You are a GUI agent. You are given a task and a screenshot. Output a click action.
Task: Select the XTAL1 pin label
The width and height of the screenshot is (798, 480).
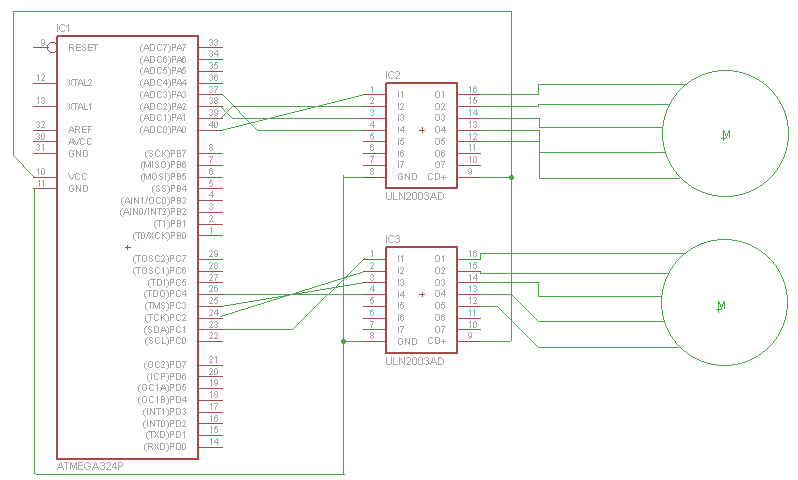pos(80,106)
